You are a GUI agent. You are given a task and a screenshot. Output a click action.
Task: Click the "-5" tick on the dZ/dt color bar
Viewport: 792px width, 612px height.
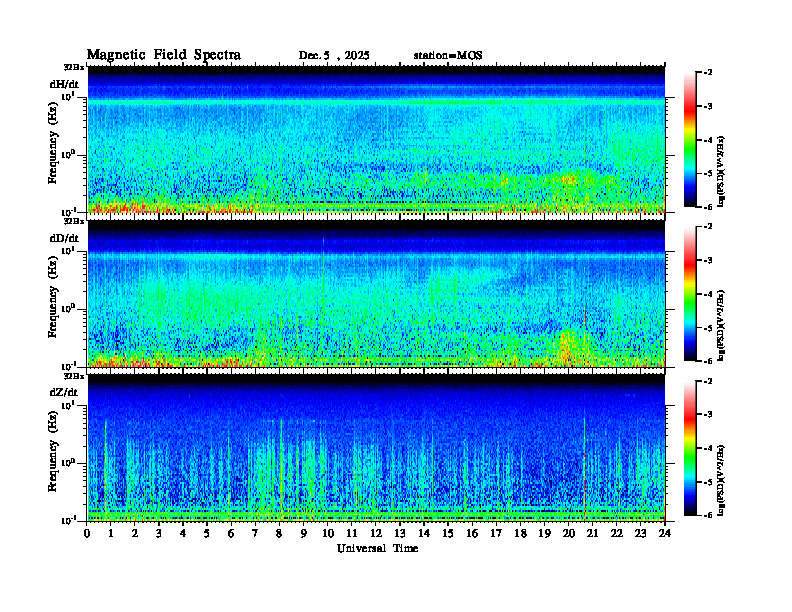tap(708, 482)
